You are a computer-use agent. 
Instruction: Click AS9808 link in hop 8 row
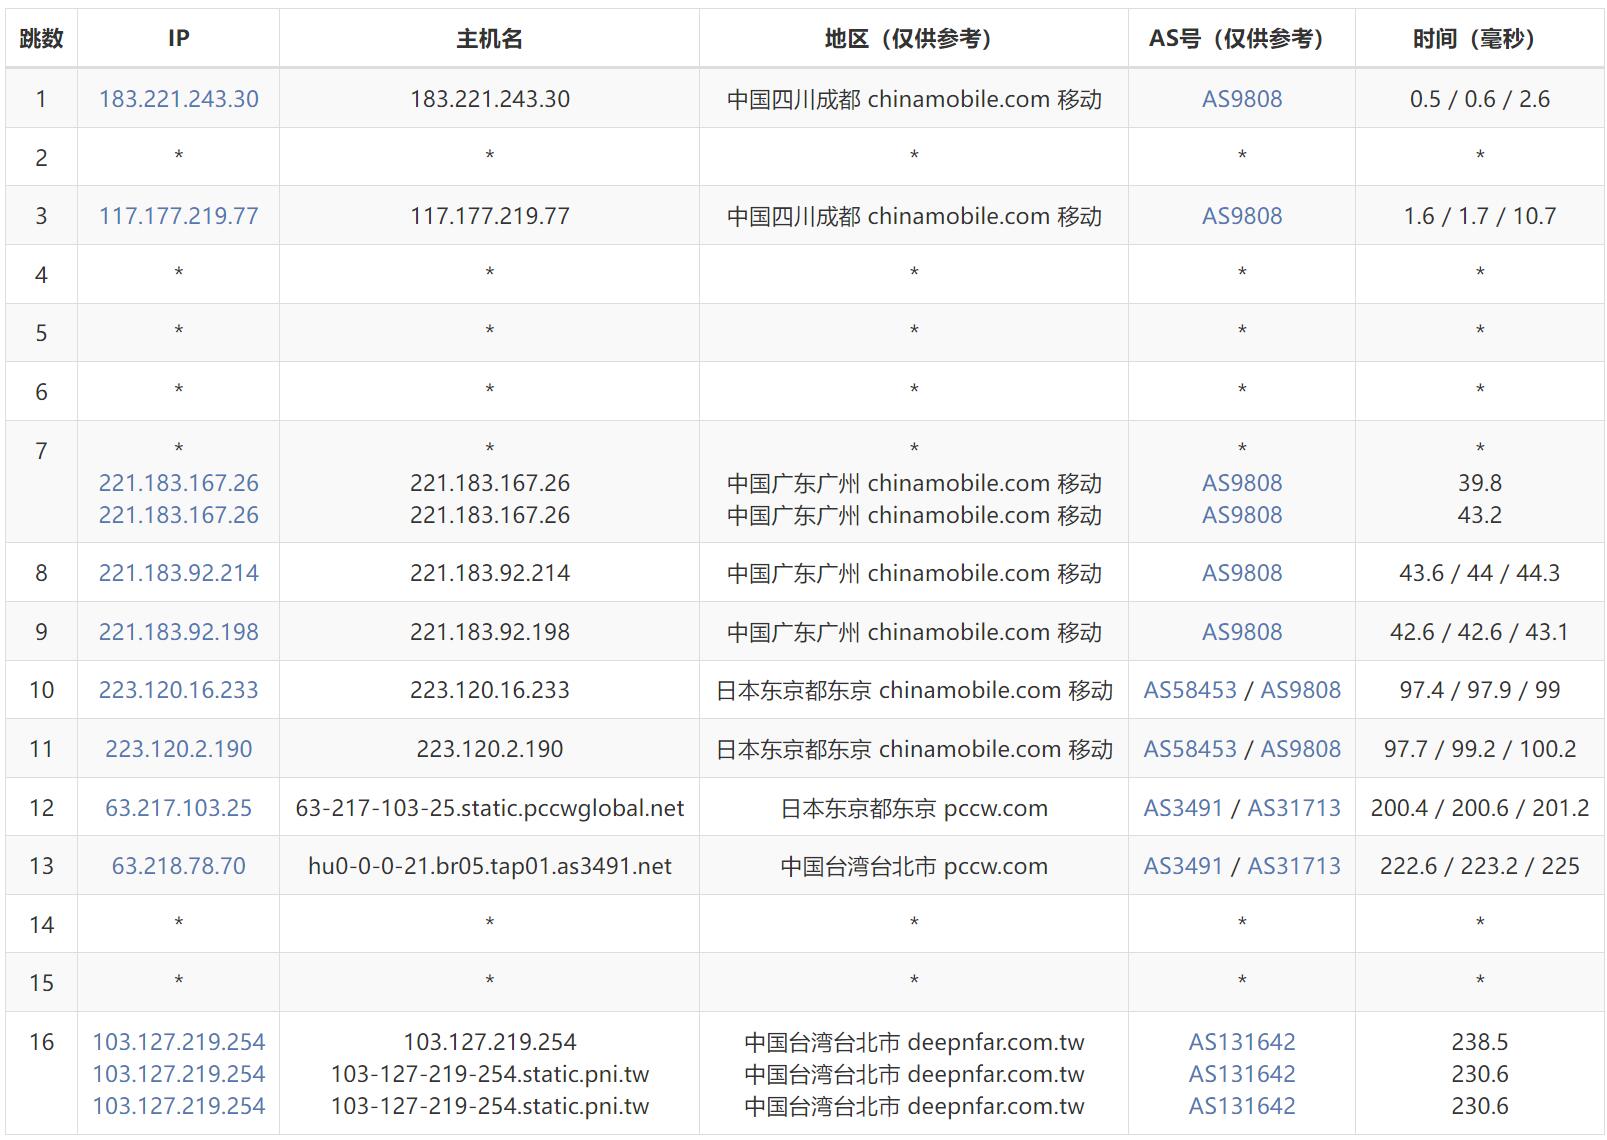pyautogui.click(x=1242, y=573)
